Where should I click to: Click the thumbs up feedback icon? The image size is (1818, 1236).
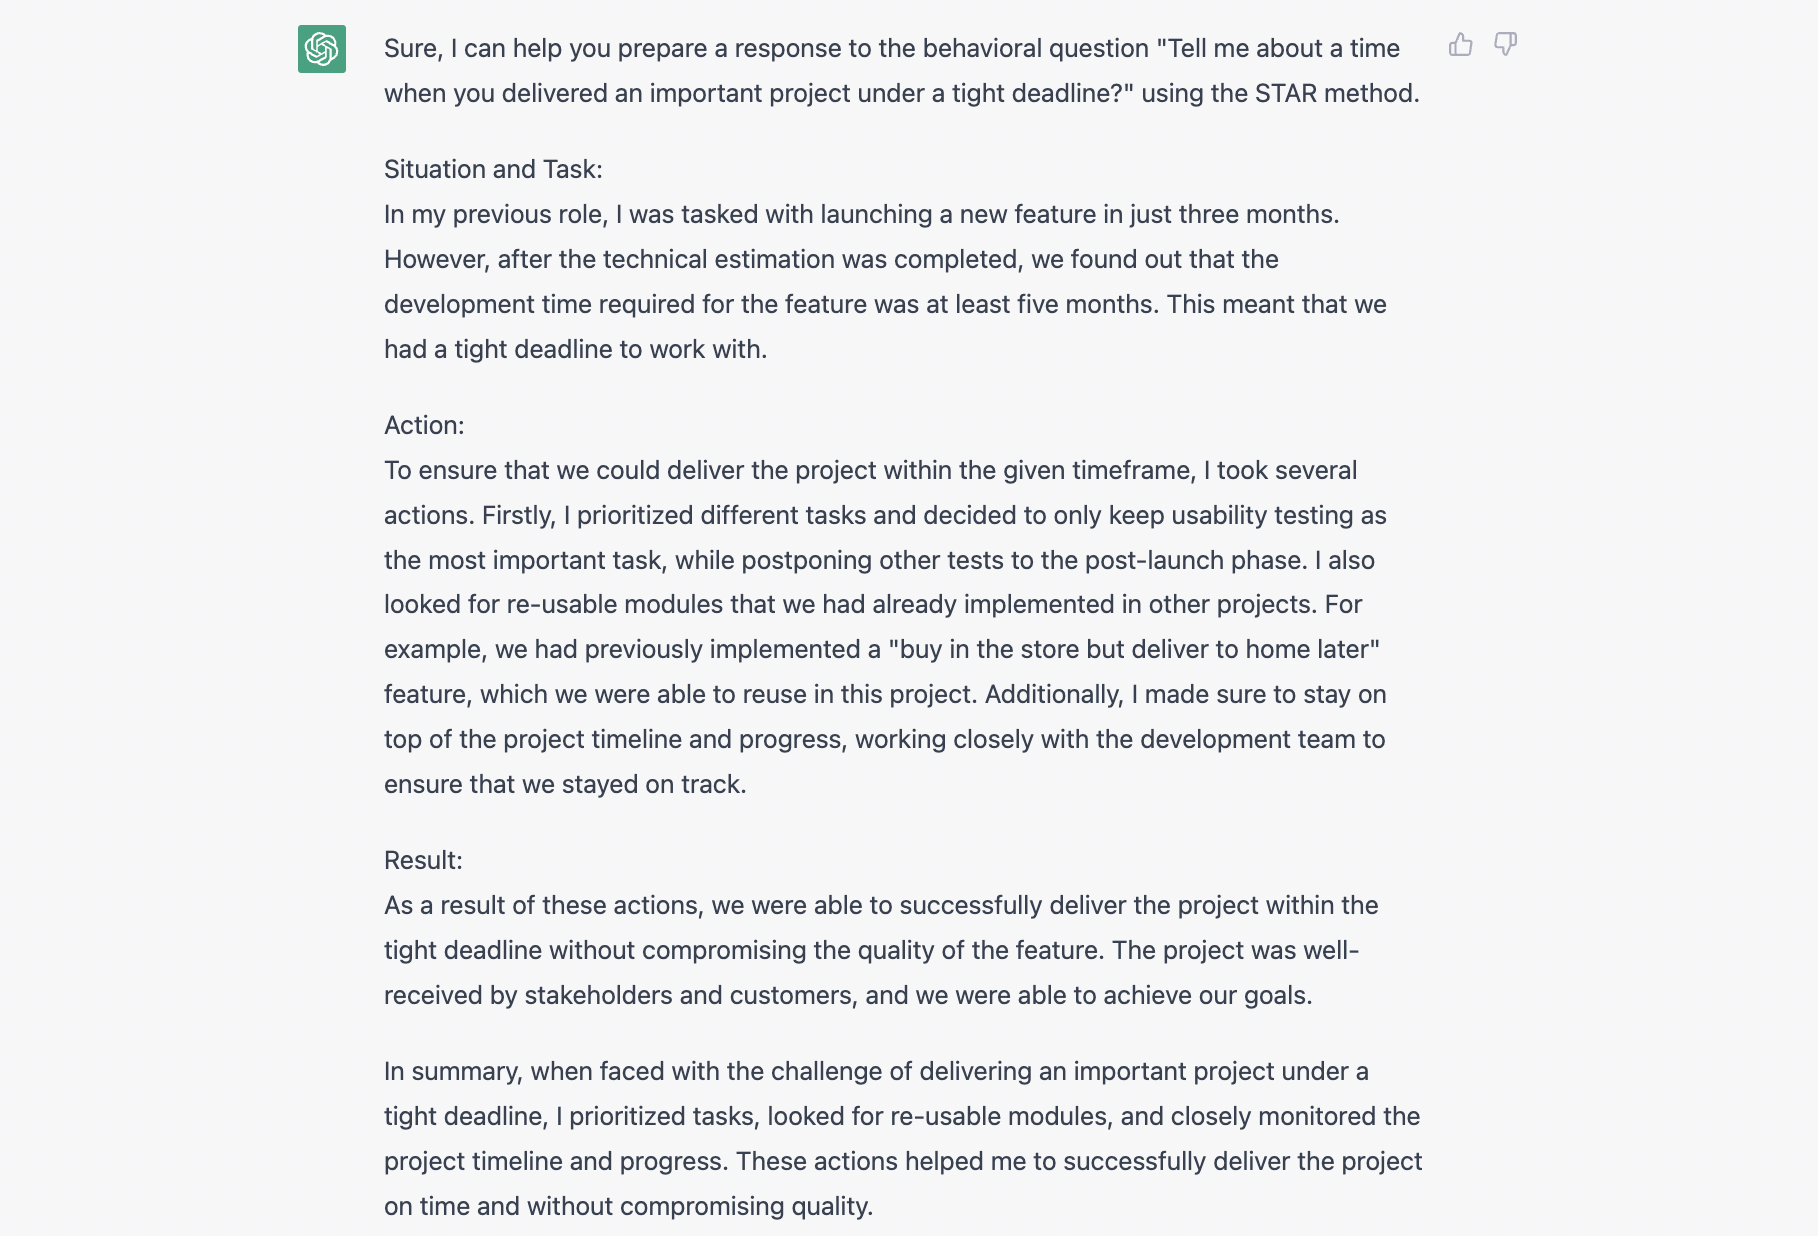(1460, 45)
